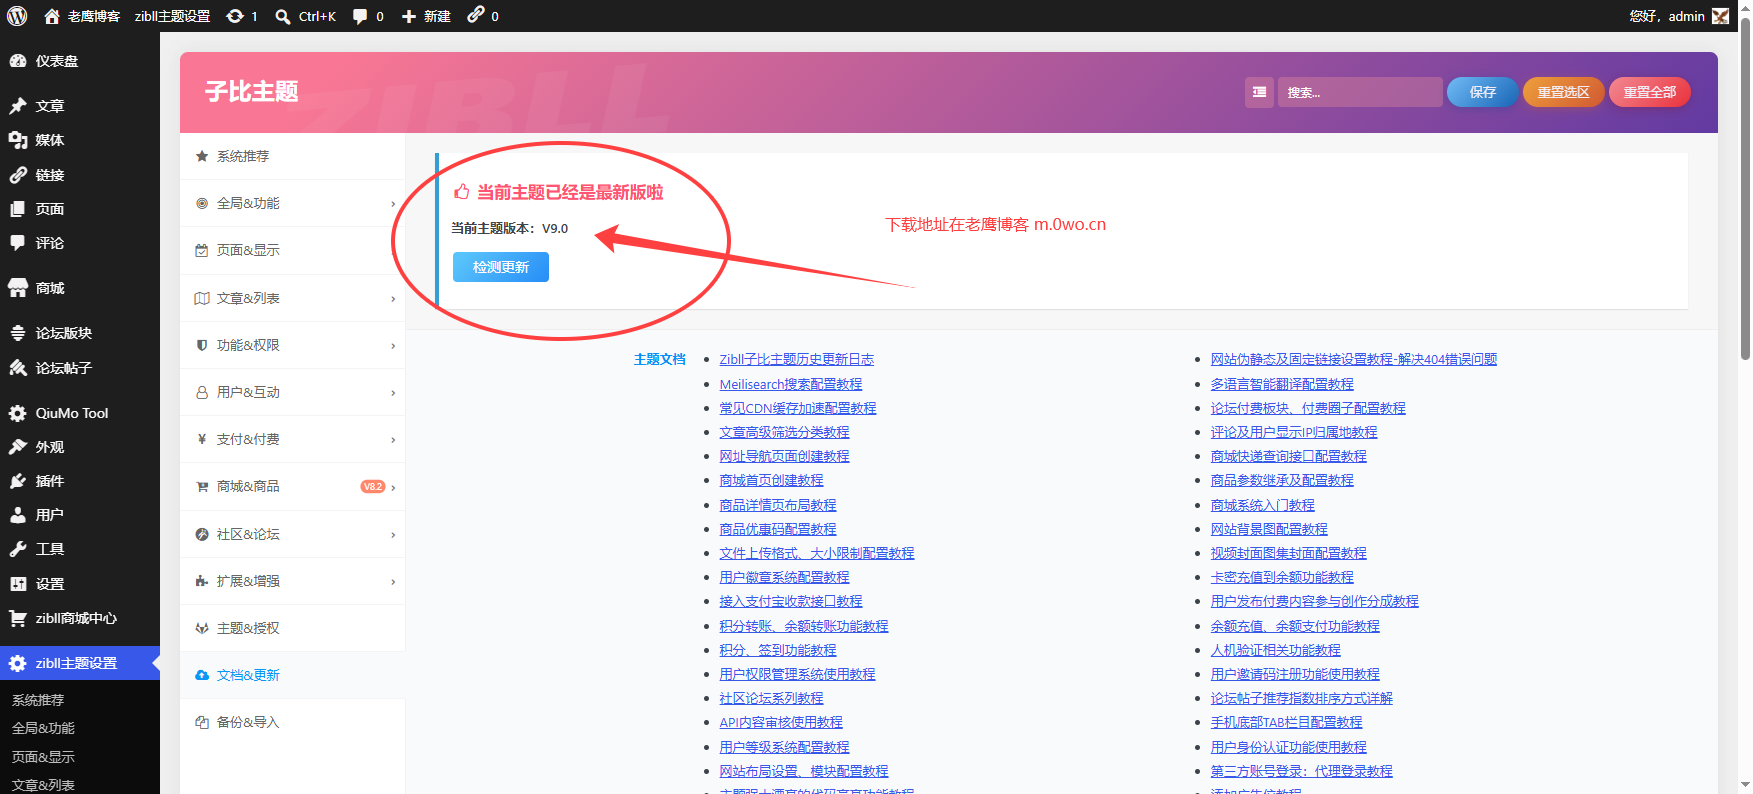The width and height of the screenshot is (1753, 794).
Task: Click the page vertical scrollbar
Action: 1745,190
